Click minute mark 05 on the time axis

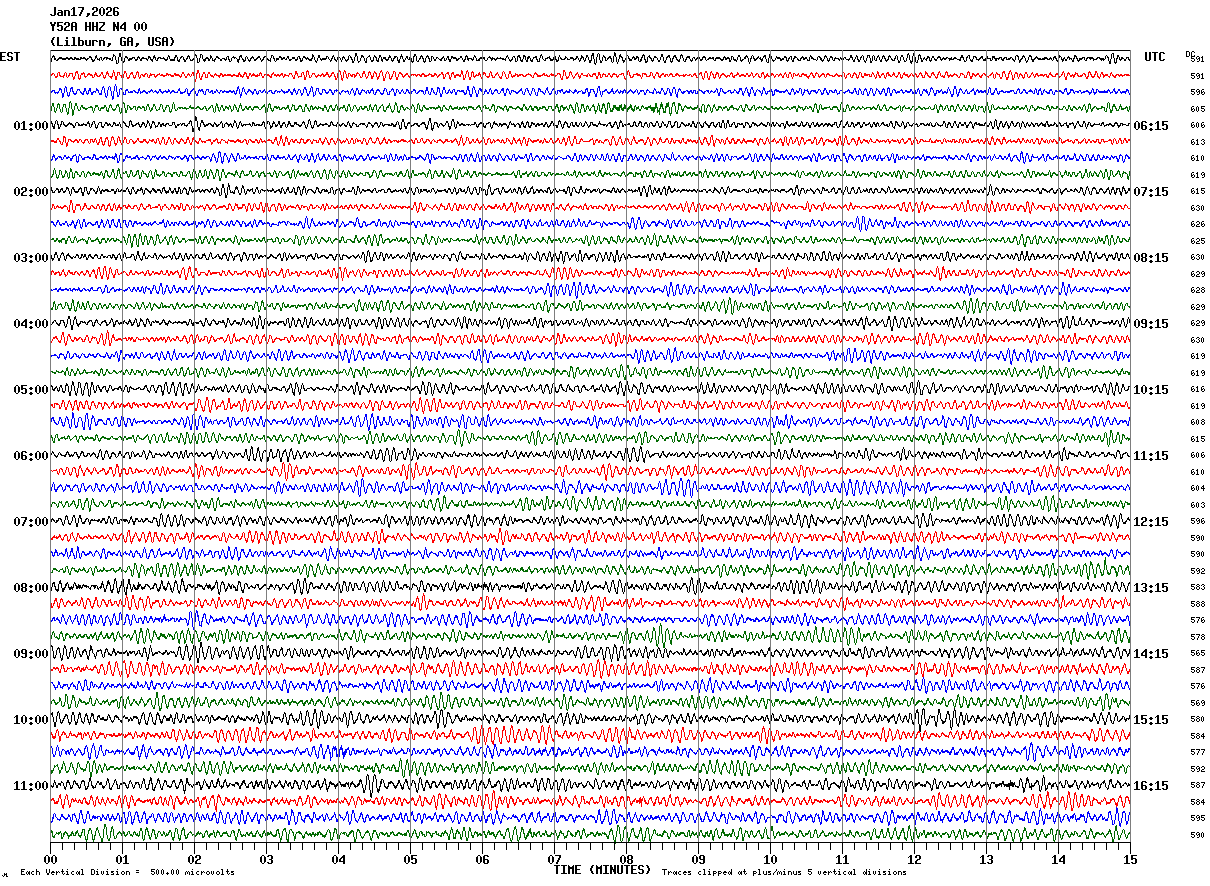coord(410,859)
